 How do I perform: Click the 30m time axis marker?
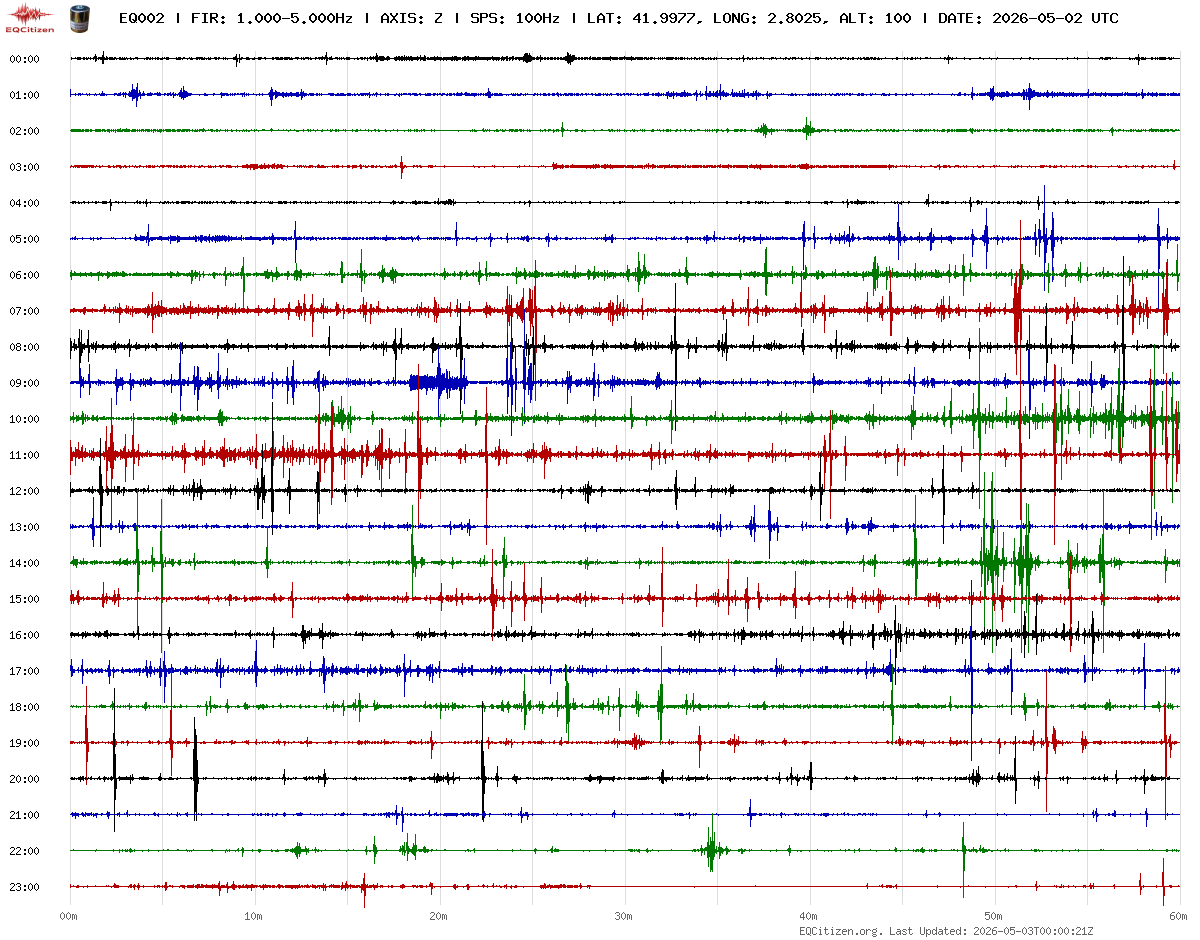coord(624,915)
